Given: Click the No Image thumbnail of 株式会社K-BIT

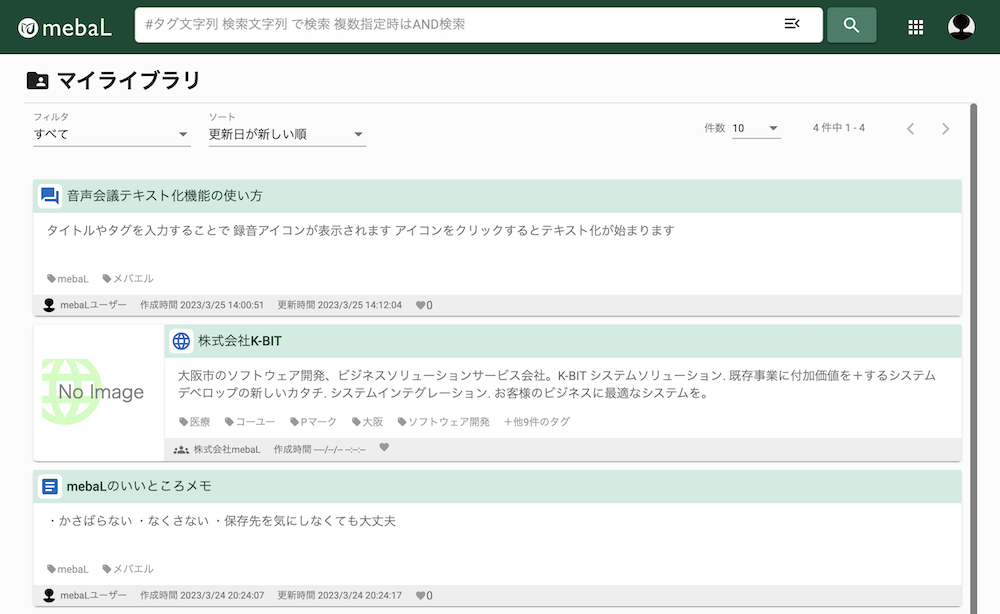Looking at the screenshot, I should click(99, 392).
